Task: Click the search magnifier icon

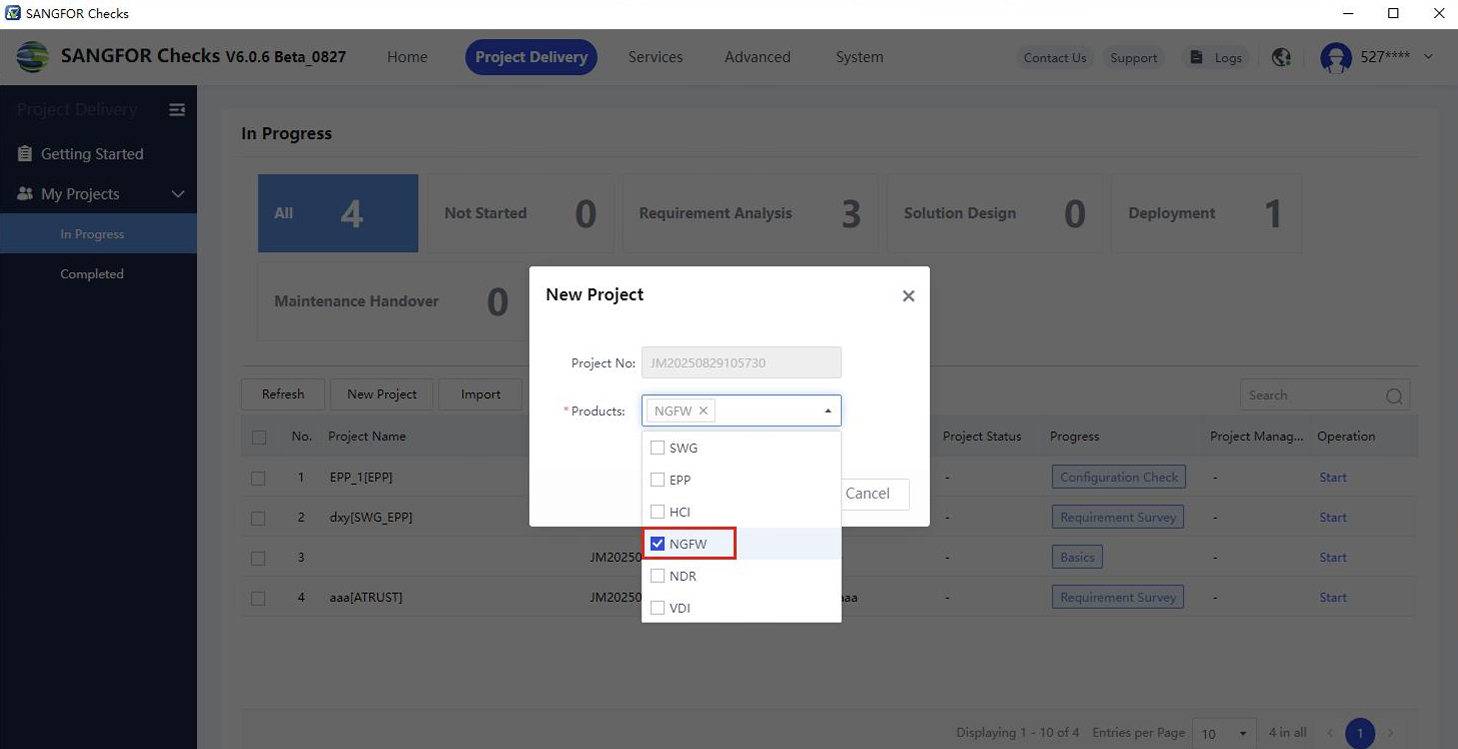Action: click(x=1394, y=395)
